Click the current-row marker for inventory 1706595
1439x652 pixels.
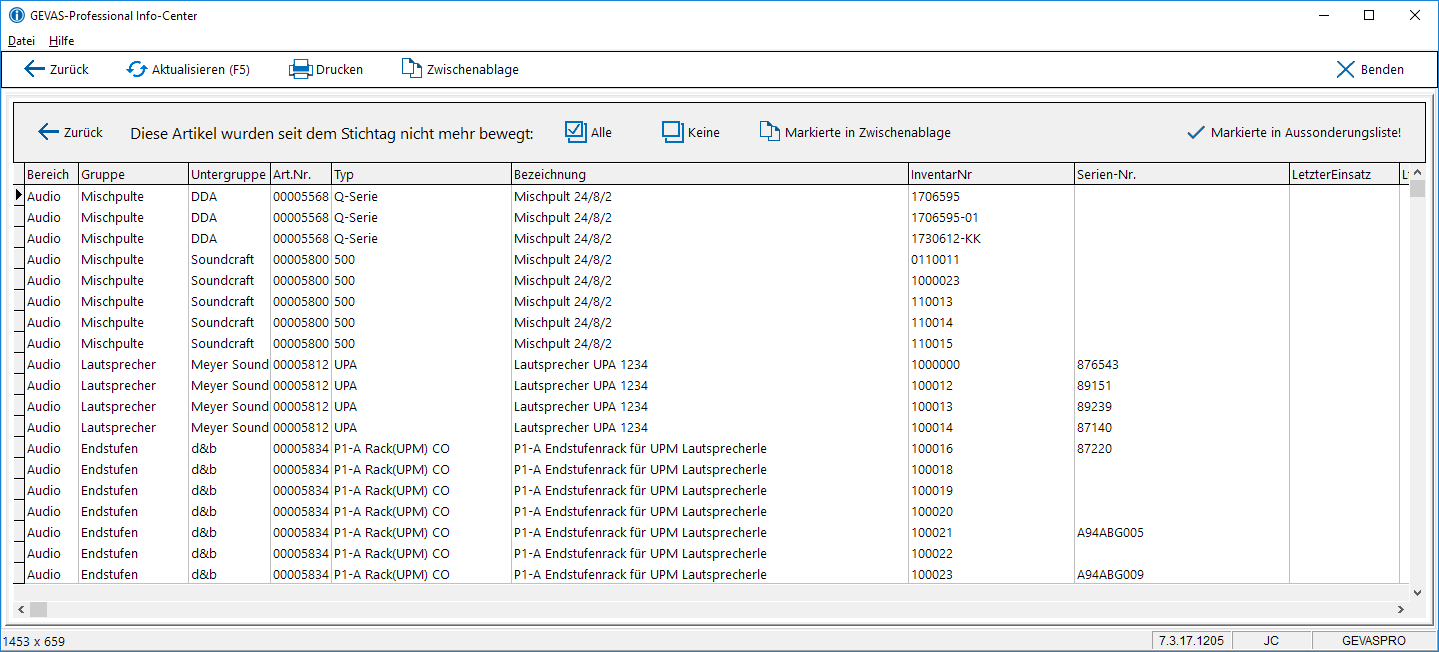coord(18,197)
